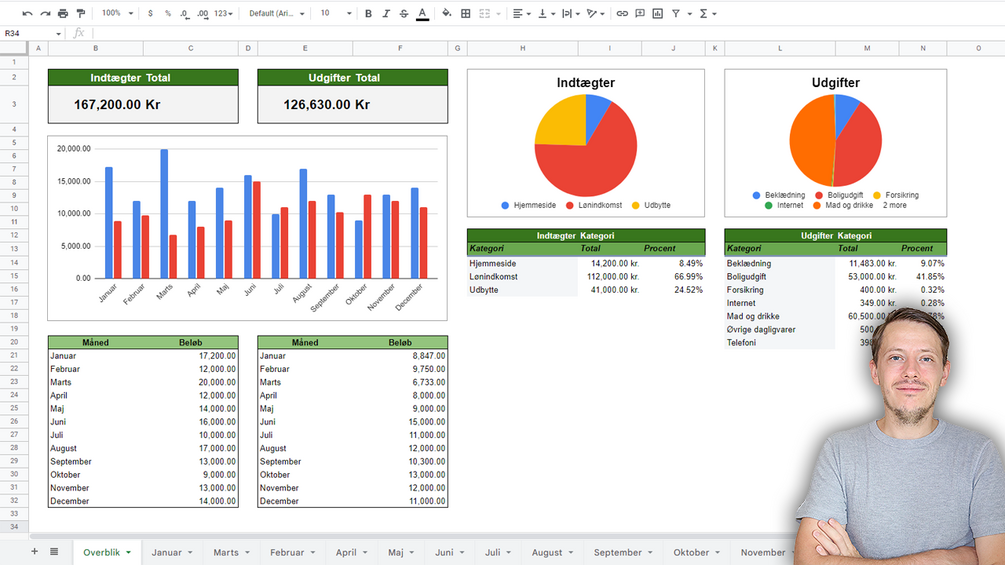Image resolution: width=1005 pixels, height=565 pixels.
Task: Select the 'Indtægter Kategori' header cell
Action: click(586, 236)
